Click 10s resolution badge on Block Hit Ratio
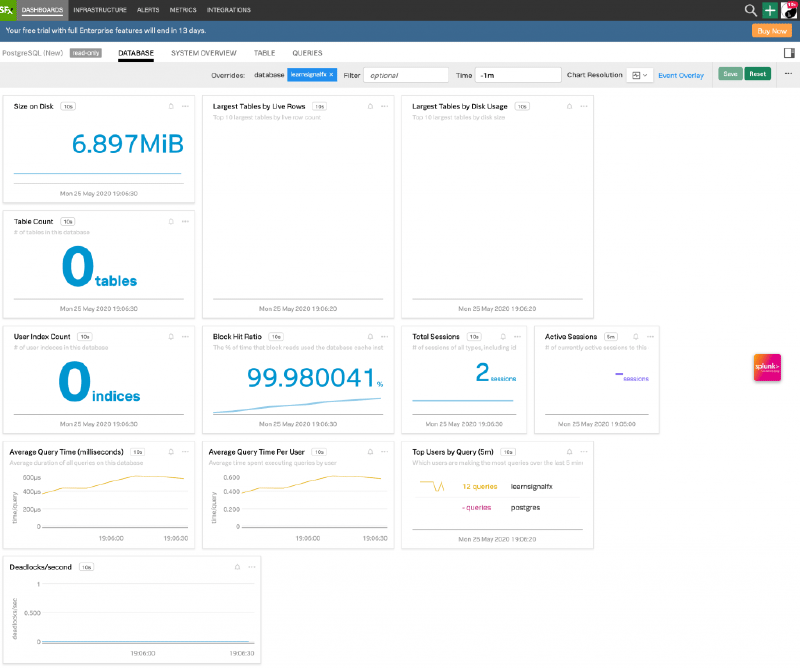 [x=276, y=337]
